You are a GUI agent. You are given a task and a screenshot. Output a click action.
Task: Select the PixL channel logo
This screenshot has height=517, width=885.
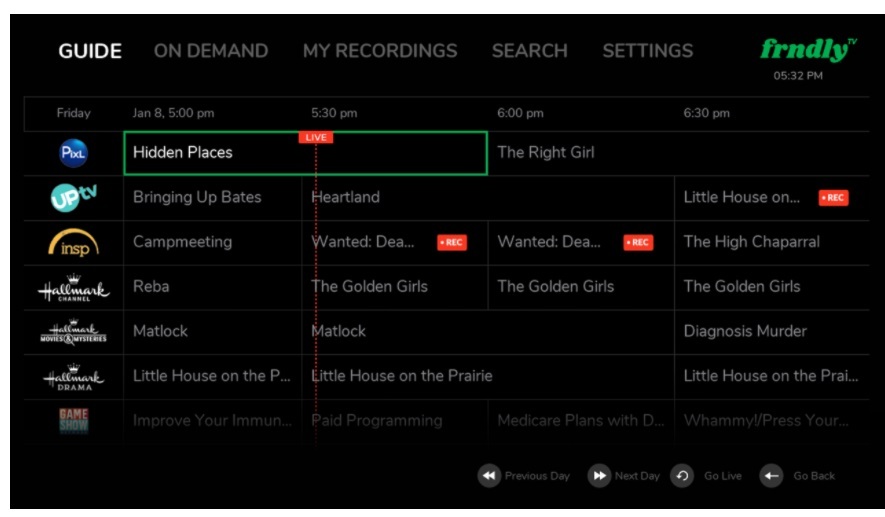[x=73, y=153]
